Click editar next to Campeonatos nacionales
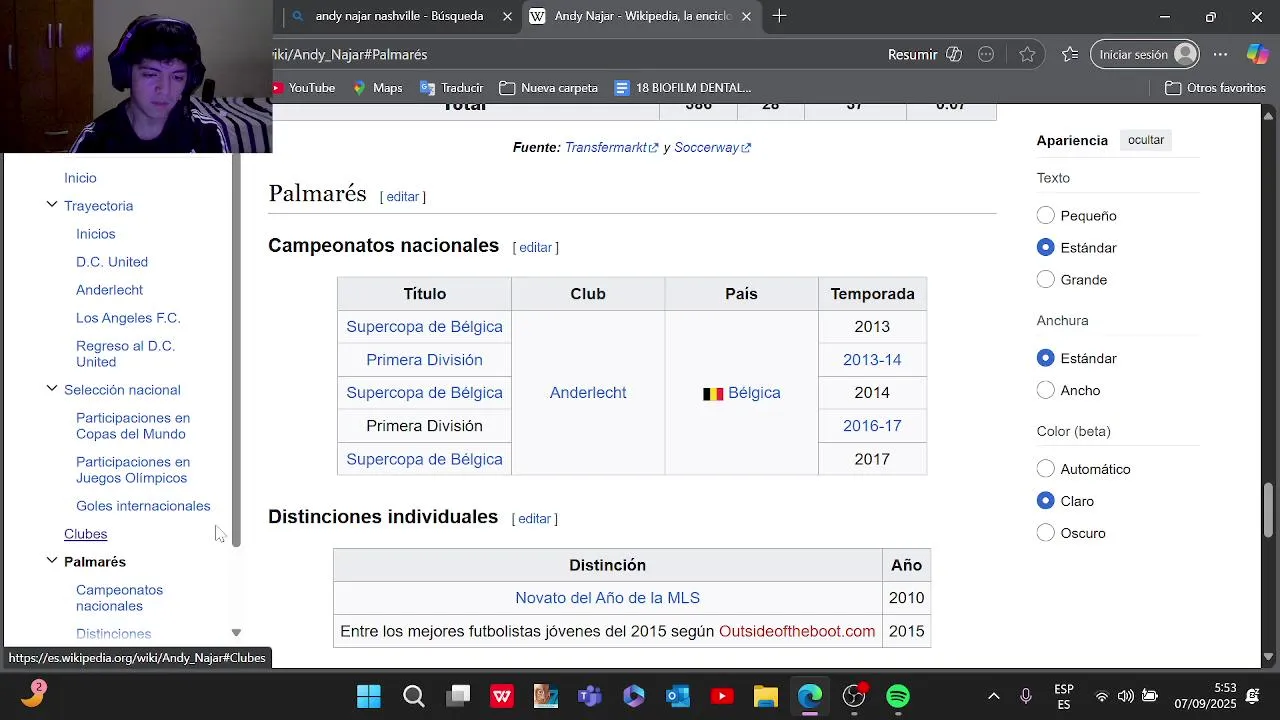The width and height of the screenshot is (1280, 720). [535, 248]
